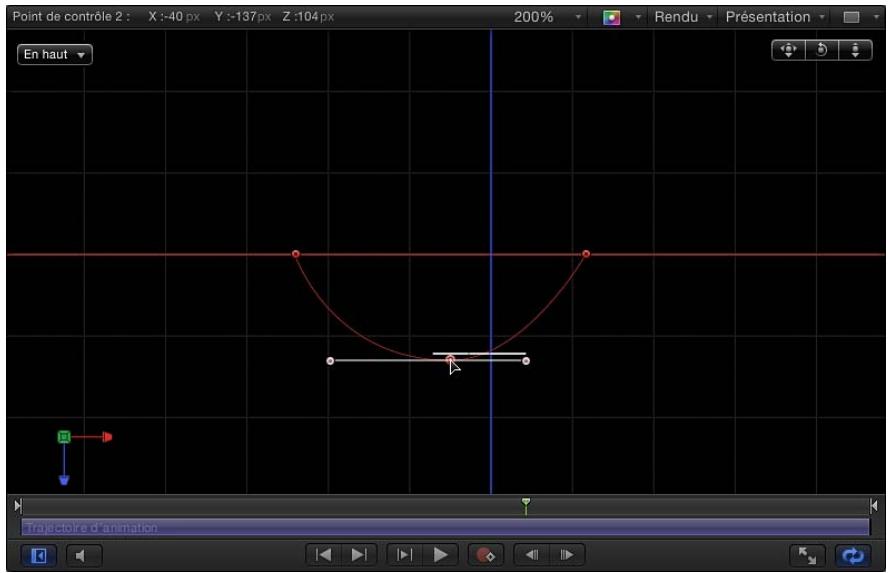
Task: Toggle the red Record animation button
Action: tap(485, 555)
